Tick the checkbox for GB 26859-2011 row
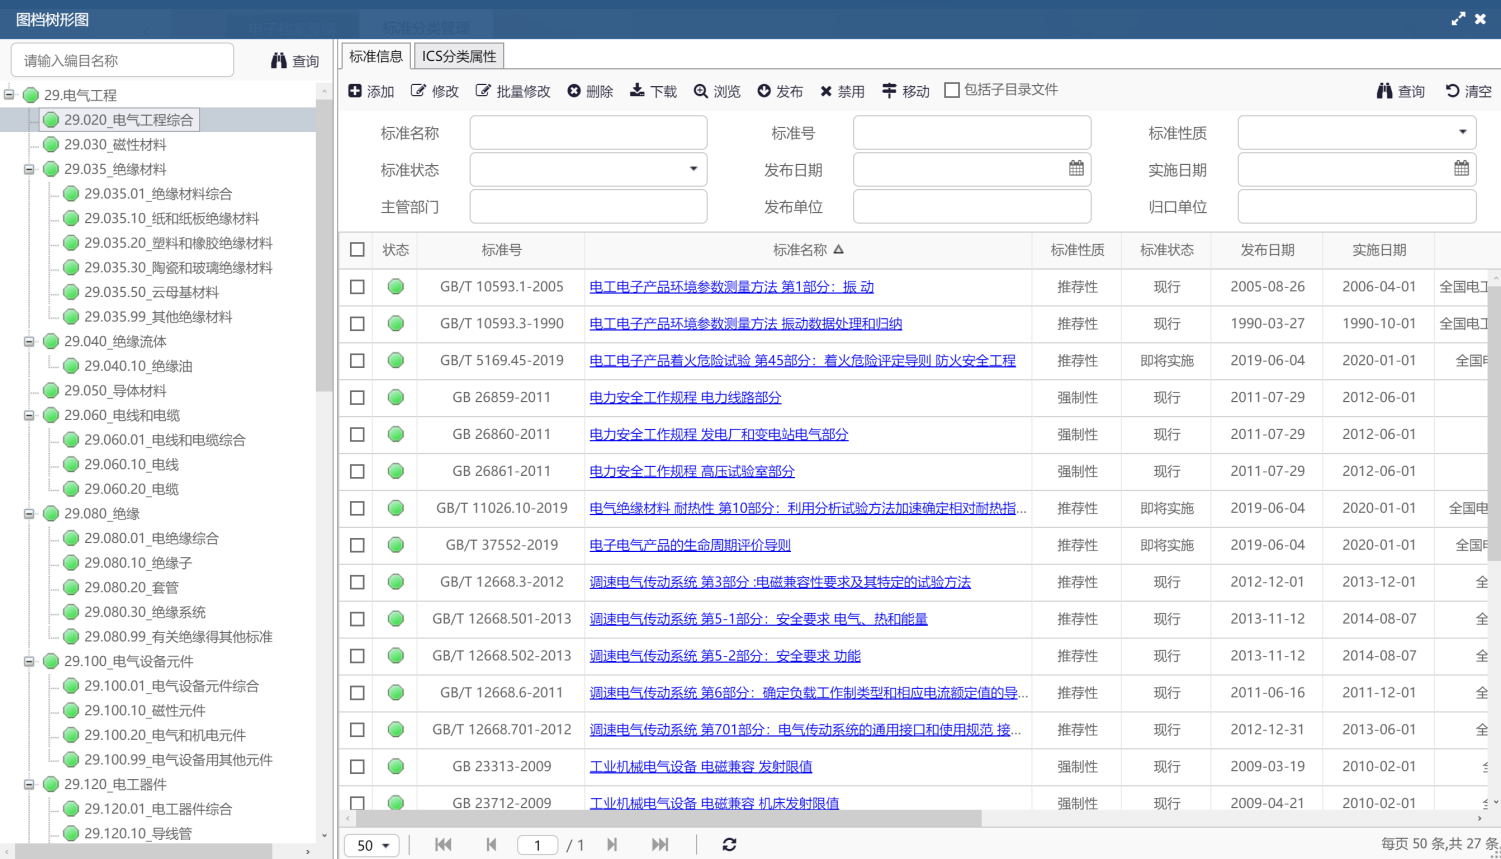The width and height of the screenshot is (1501, 859). click(357, 397)
